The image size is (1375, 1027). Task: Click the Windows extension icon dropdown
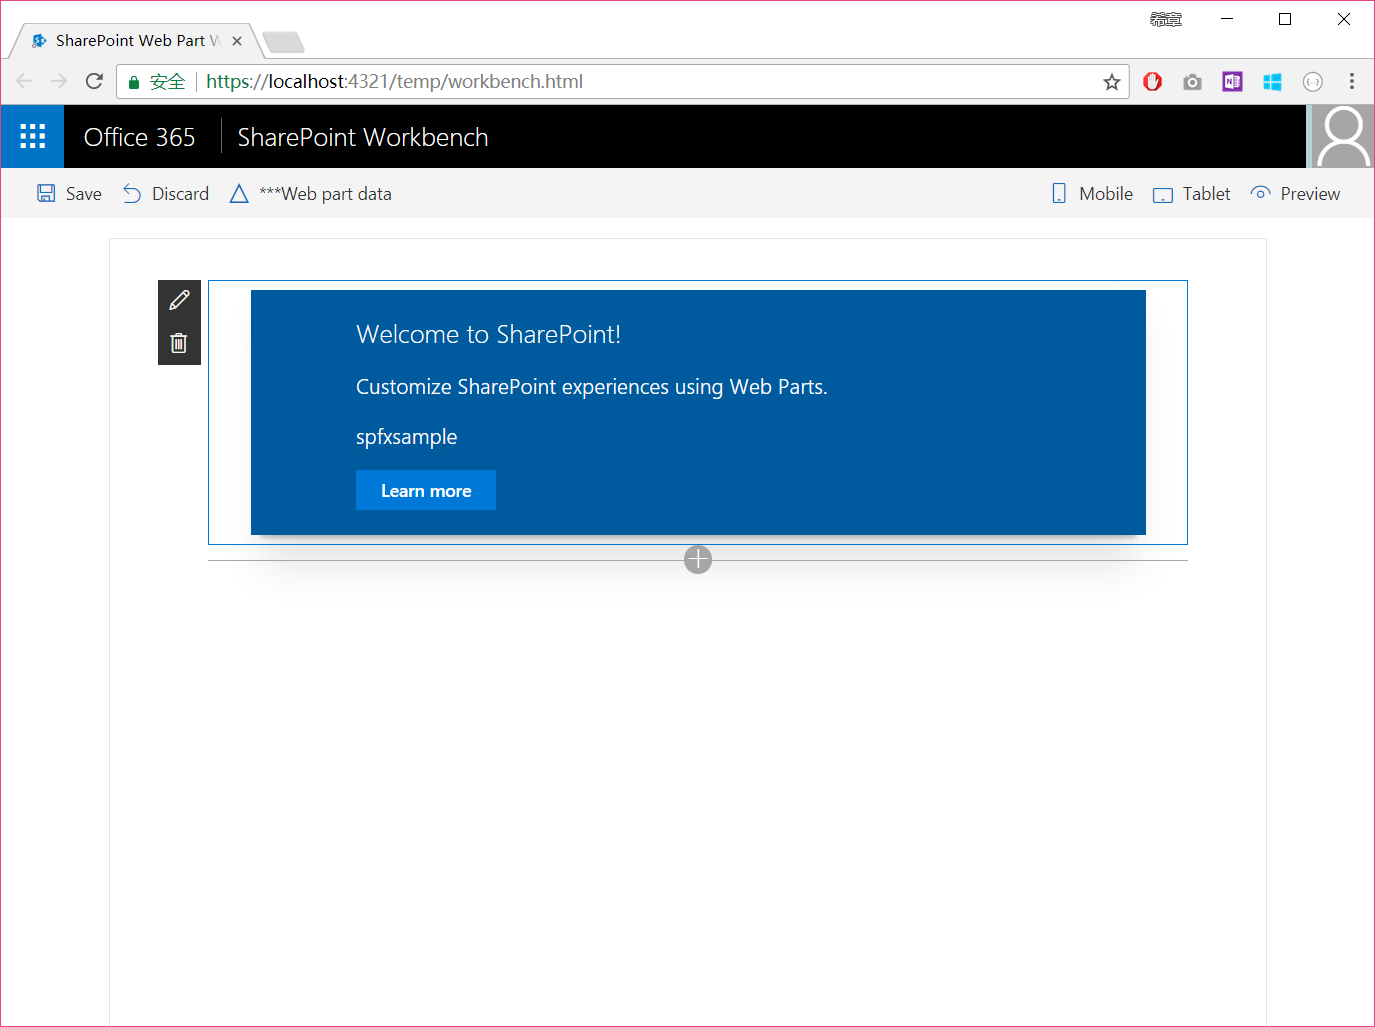point(1272,81)
